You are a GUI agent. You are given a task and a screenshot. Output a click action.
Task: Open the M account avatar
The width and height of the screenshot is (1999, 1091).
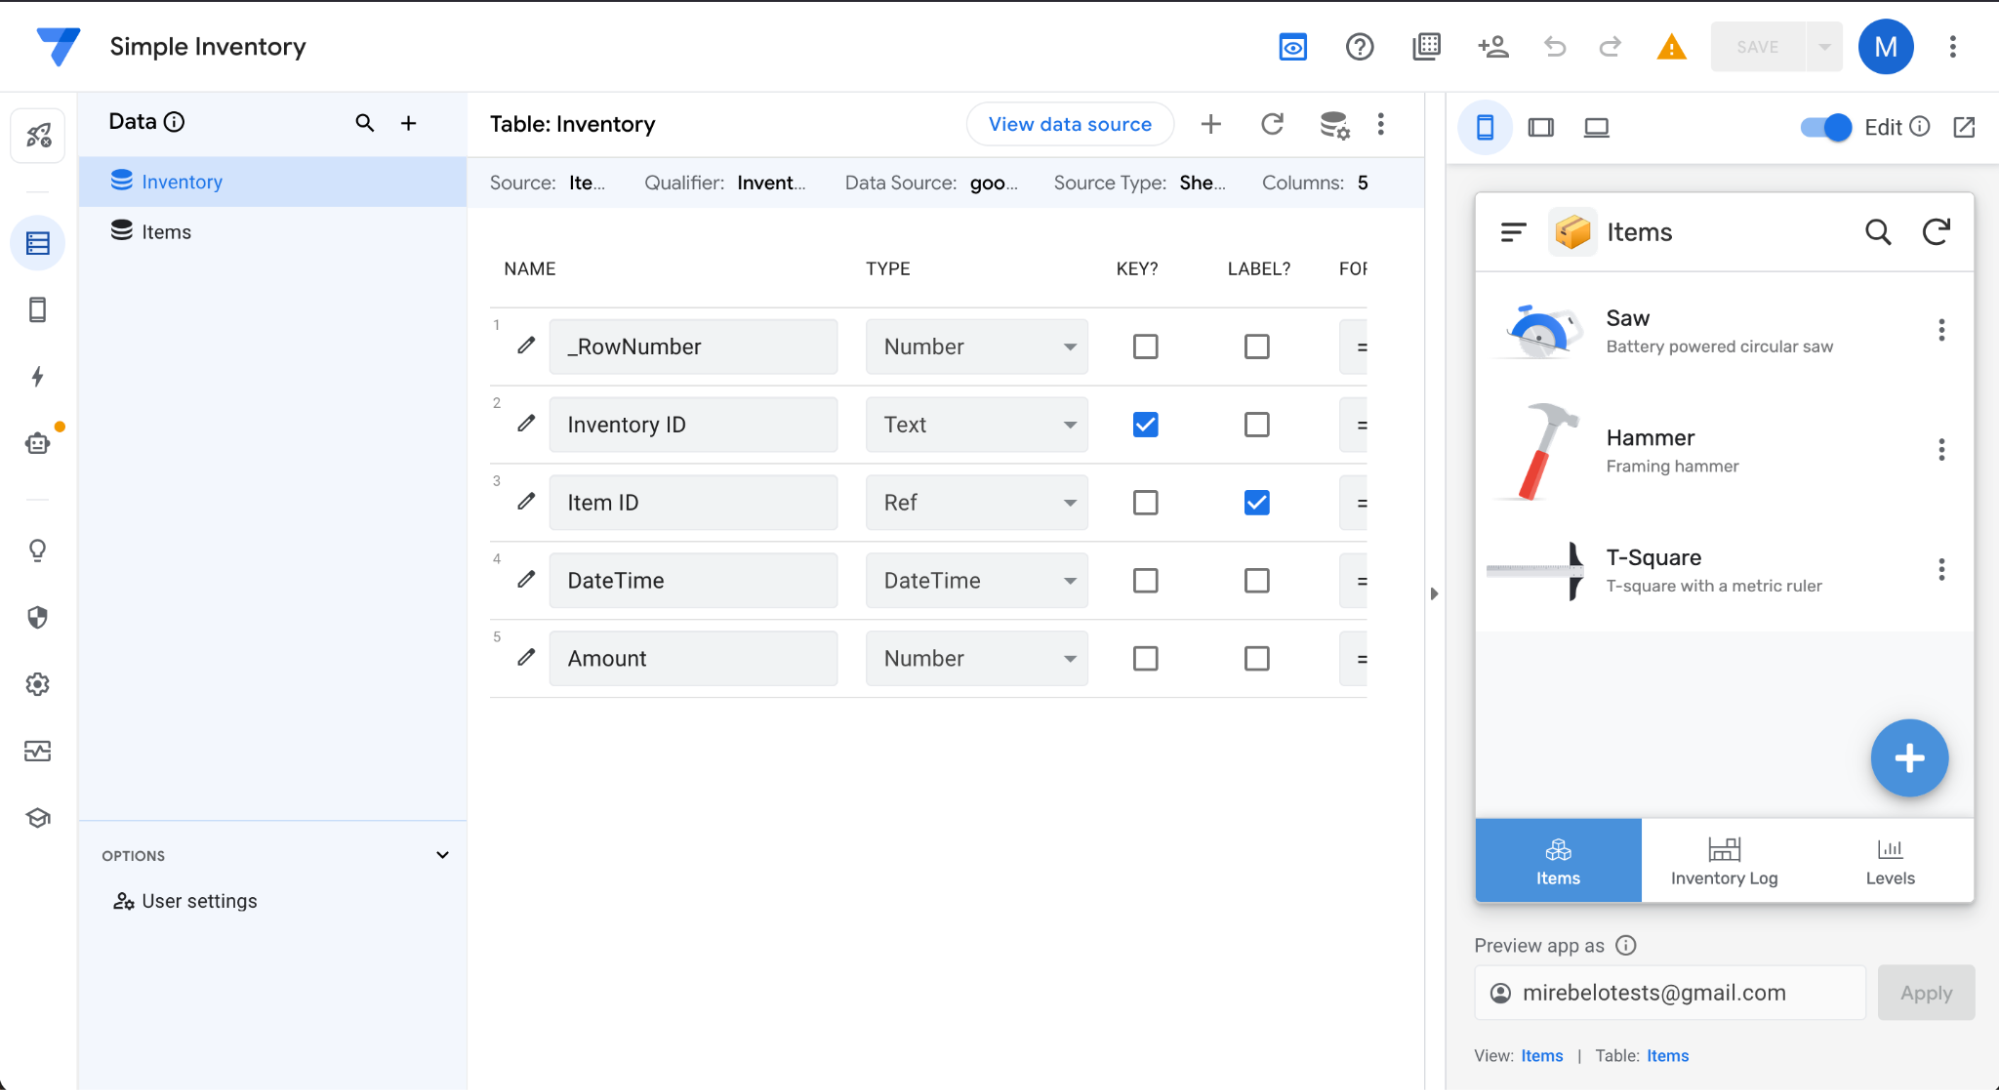[x=1885, y=46]
